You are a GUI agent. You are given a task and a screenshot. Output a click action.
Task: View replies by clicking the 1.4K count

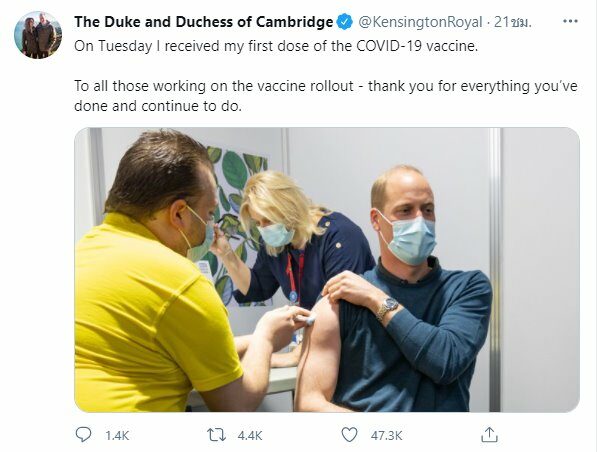click(x=117, y=435)
